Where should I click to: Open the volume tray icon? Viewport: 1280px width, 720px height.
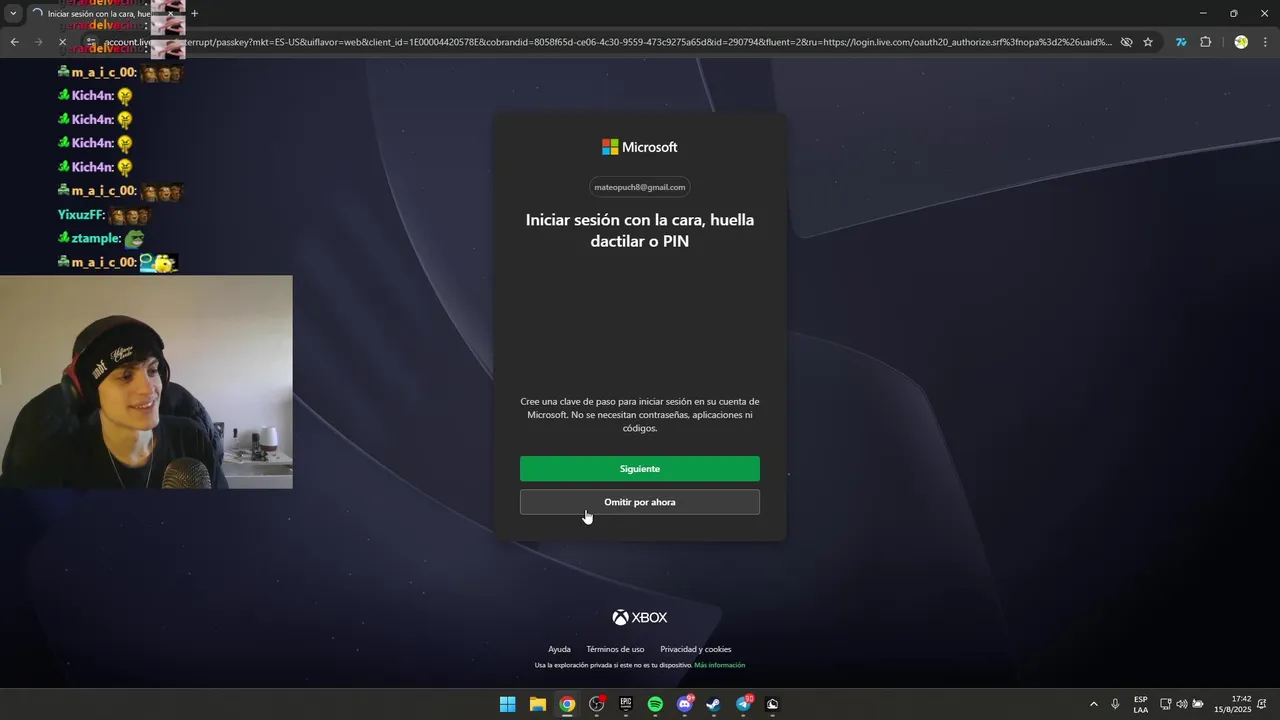coord(1182,704)
